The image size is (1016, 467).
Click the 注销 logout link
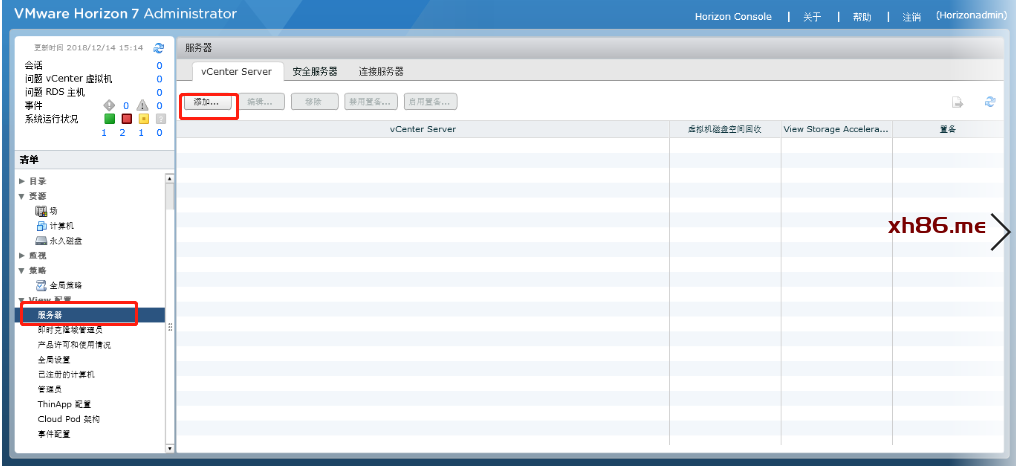click(911, 17)
